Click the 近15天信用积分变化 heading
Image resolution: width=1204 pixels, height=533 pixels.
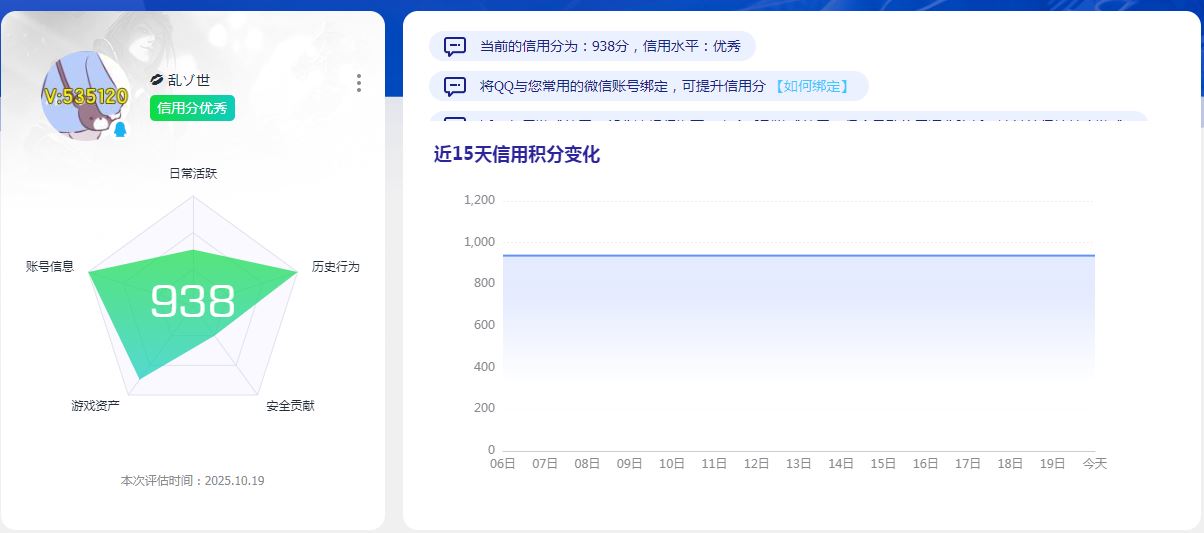[x=517, y=154]
